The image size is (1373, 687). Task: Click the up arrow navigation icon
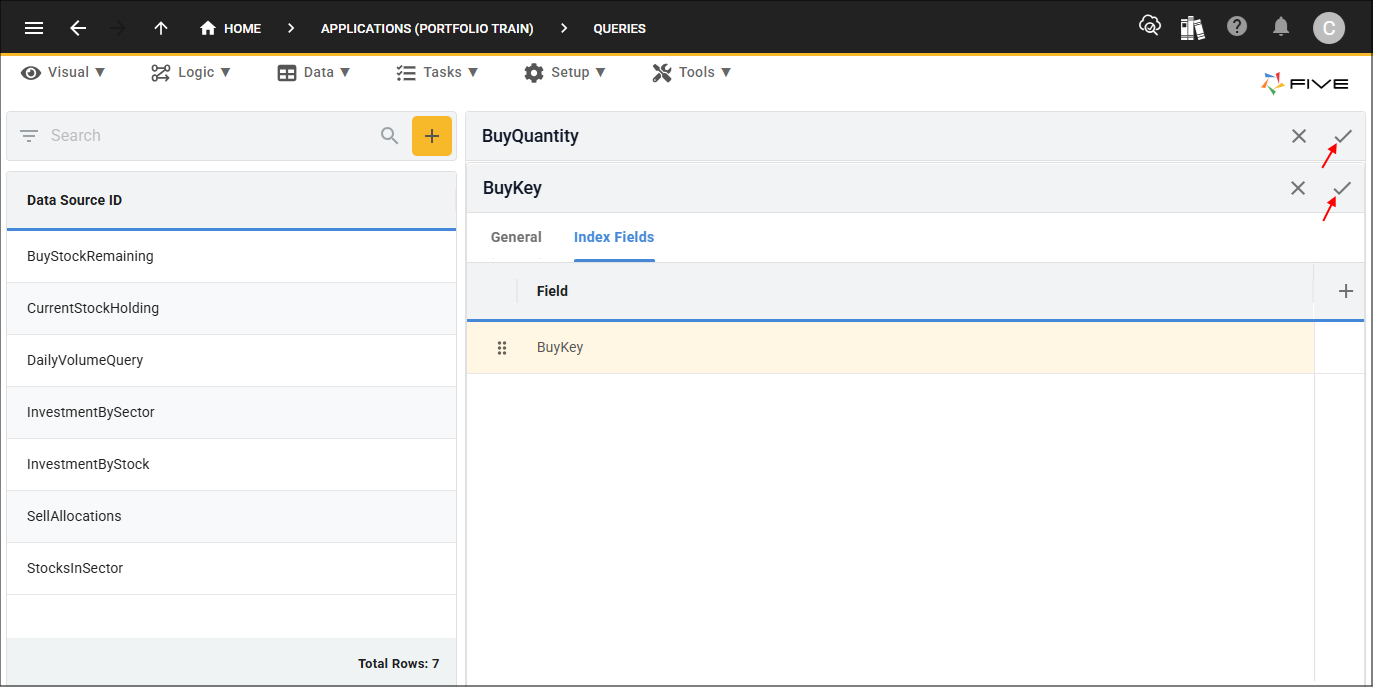[161, 28]
